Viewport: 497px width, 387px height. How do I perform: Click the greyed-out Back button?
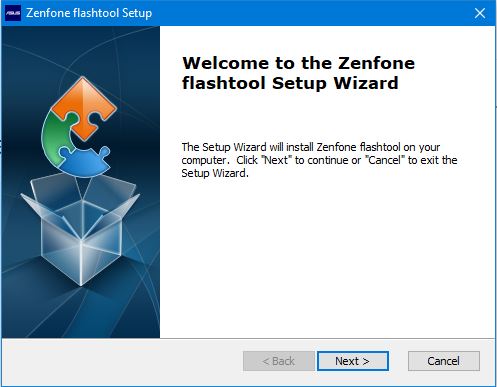coord(279,361)
